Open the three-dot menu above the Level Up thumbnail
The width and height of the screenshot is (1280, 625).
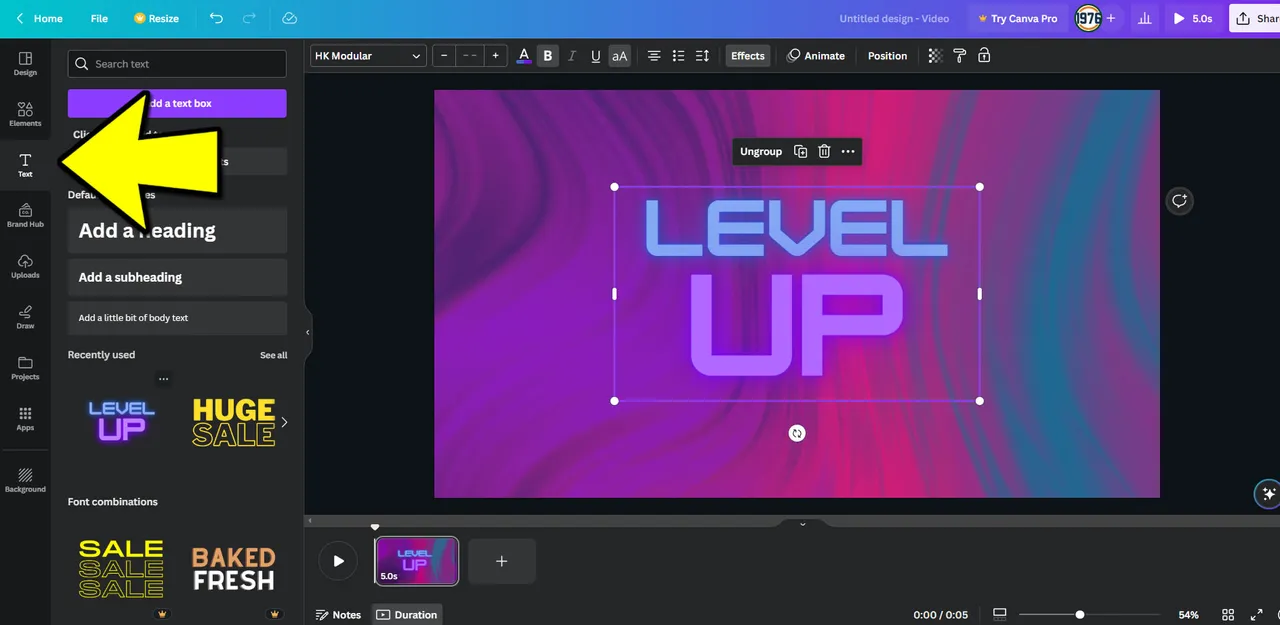coord(163,379)
